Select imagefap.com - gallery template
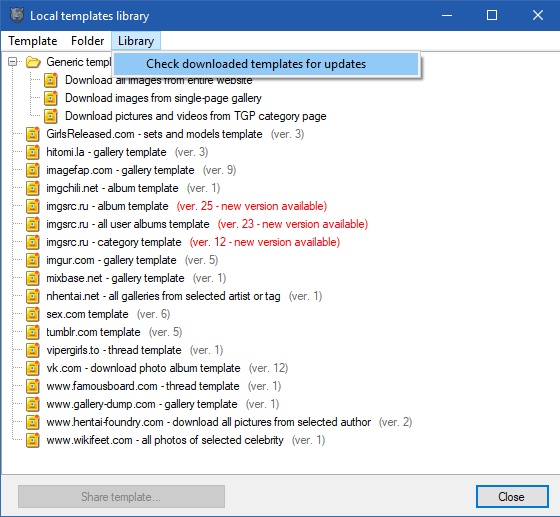560x517 pixels. tap(120, 170)
